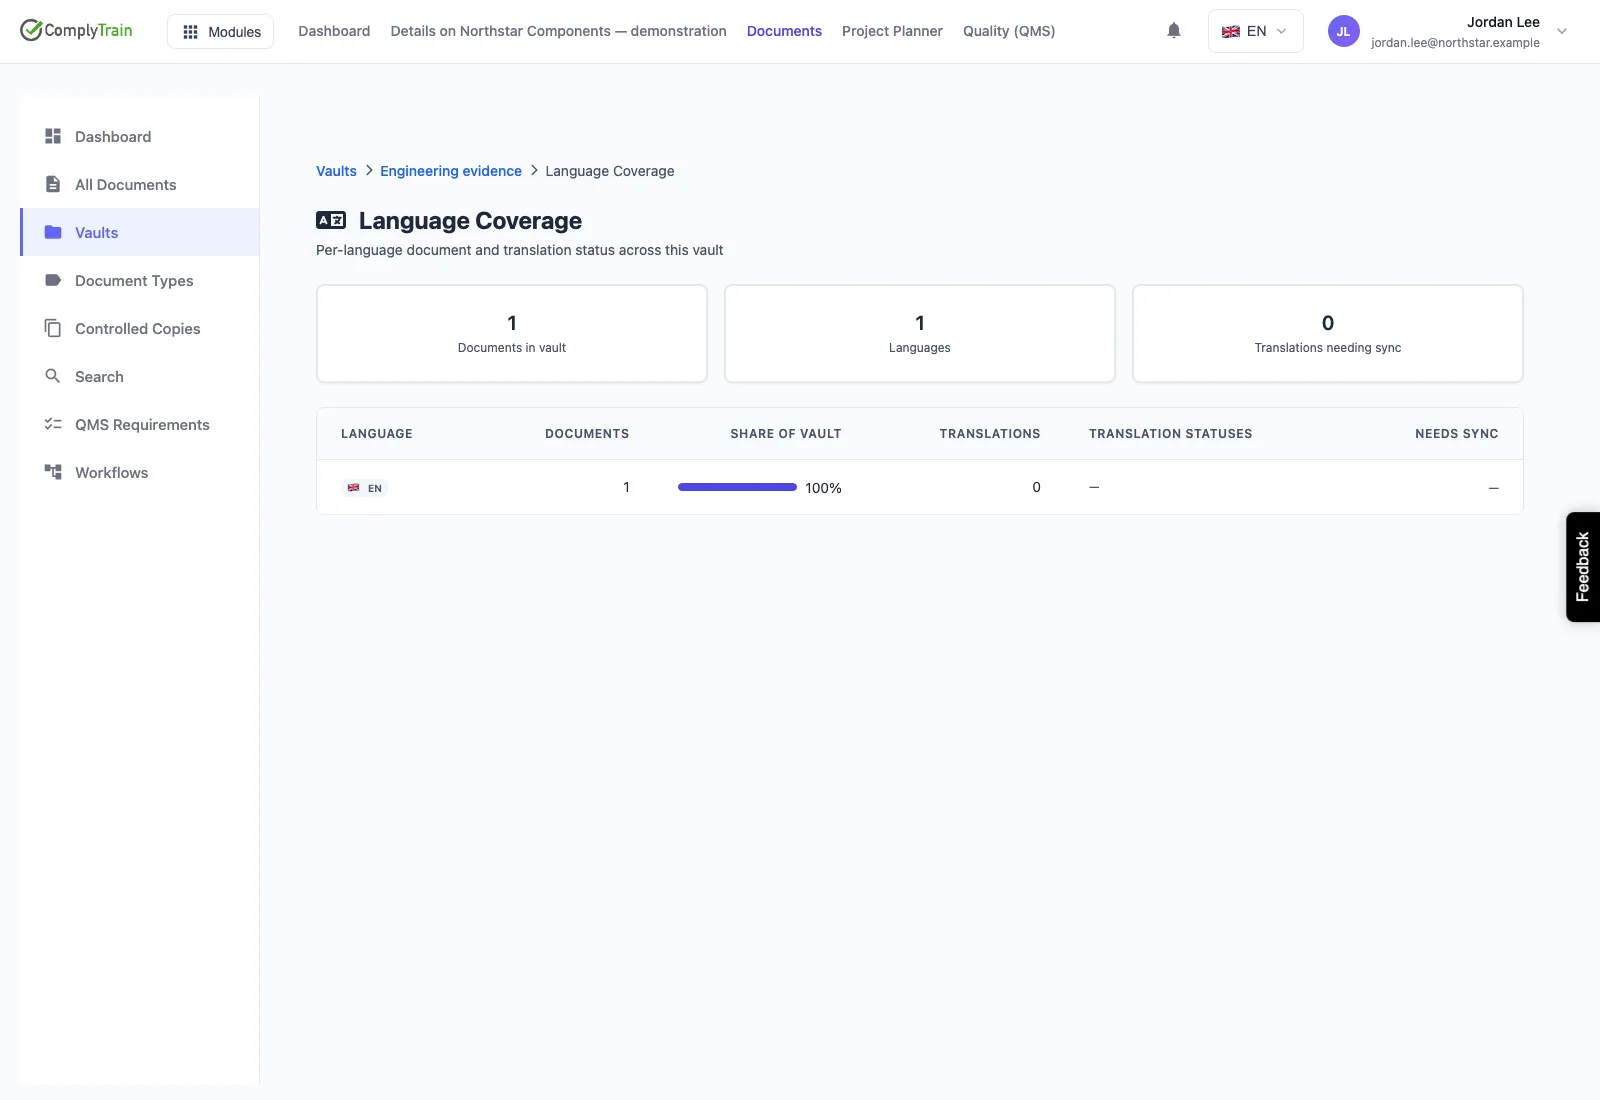This screenshot has height=1100, width=1600.
Task: Click the Languages count card
Action: (x=920, y=334)
